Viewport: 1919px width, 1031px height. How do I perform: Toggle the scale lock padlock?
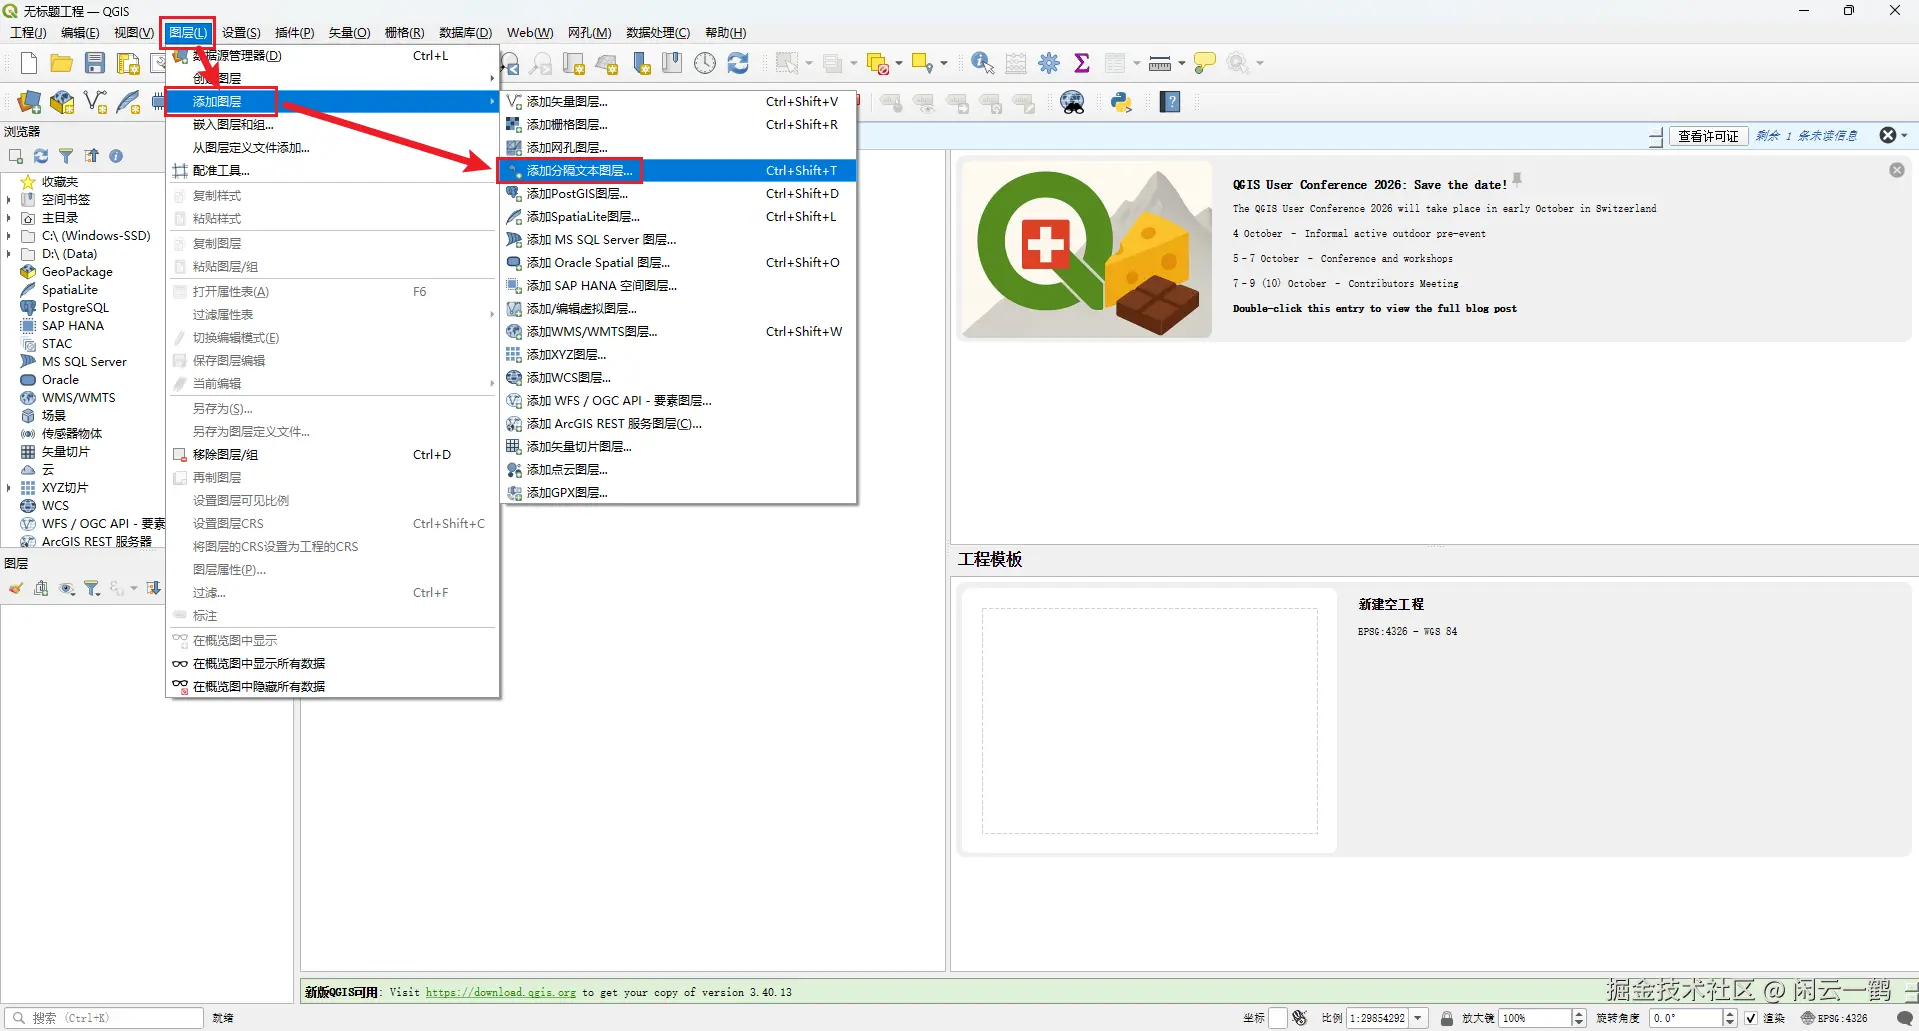(x=1446, y=1018)
